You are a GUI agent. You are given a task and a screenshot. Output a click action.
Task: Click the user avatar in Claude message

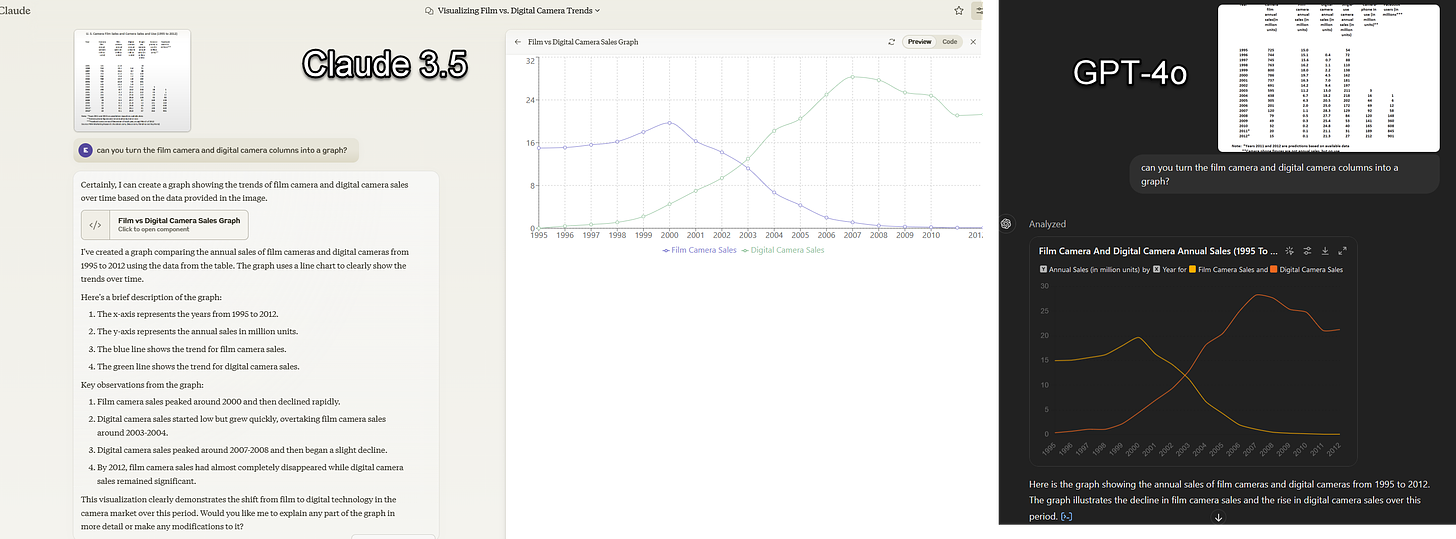(x=85, y=150)
